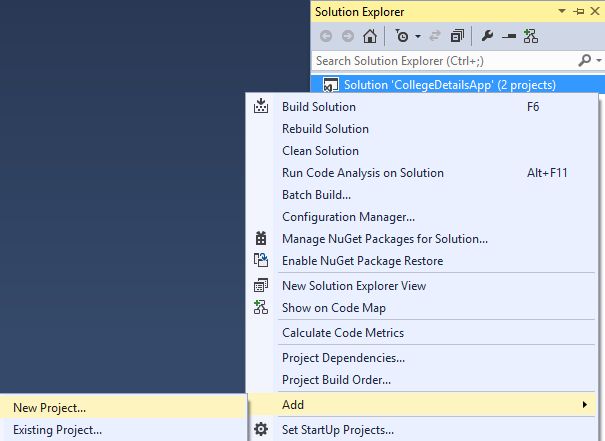Click the Preview Selected Items icon
605x441 pixels.
508,36
